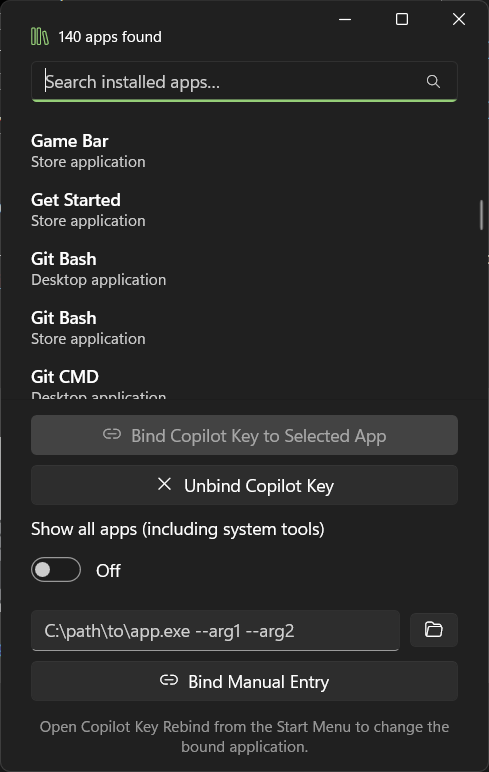Click the link icon on Bind Manual Entry
Image resolution: width=489 pixels, height=772 pixels.
click(169, 680)
